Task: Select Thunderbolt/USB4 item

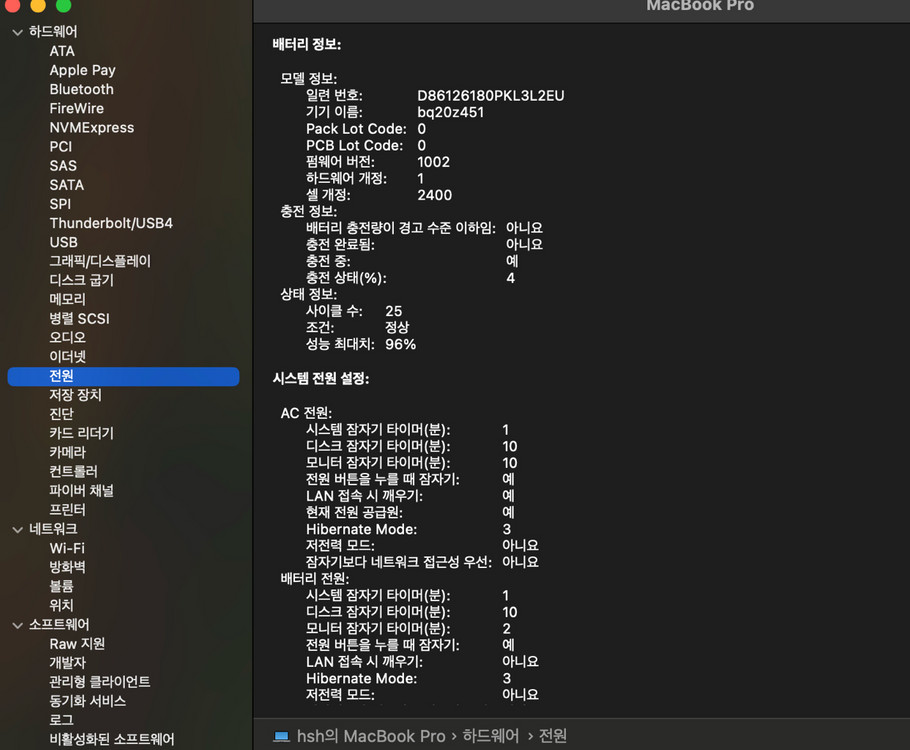Action: click(x=111, y=223)
